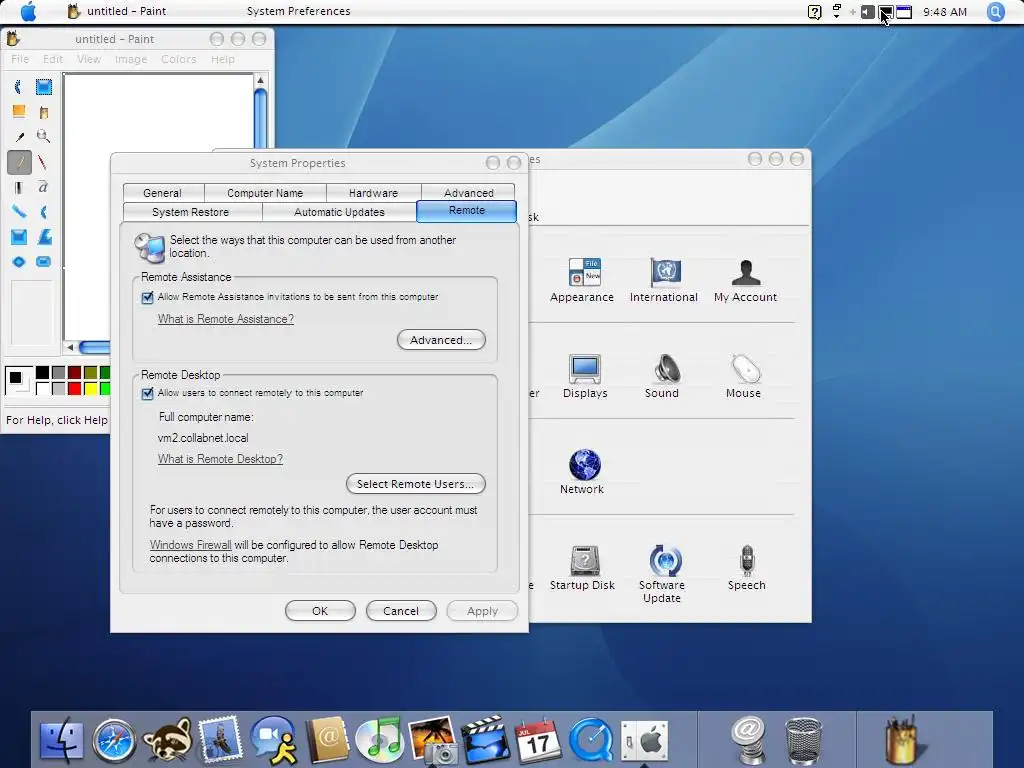Open Startup Disk preference pane
Screen dimensions: 1024x768
tap(582, 568)
